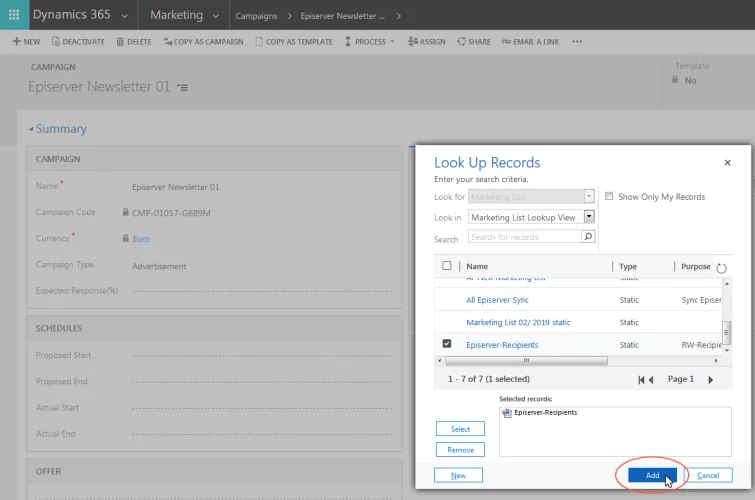The height and width of the screenshot is (500, 755).
Task: Click the Expected Response(%) field
Action: [262, 291]
